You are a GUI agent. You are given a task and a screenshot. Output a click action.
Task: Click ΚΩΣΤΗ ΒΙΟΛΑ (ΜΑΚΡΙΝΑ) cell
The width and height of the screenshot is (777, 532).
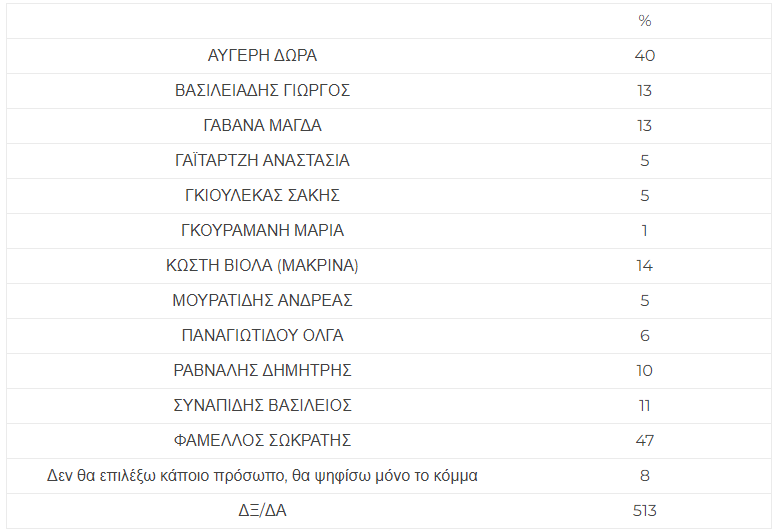[262, 266]
